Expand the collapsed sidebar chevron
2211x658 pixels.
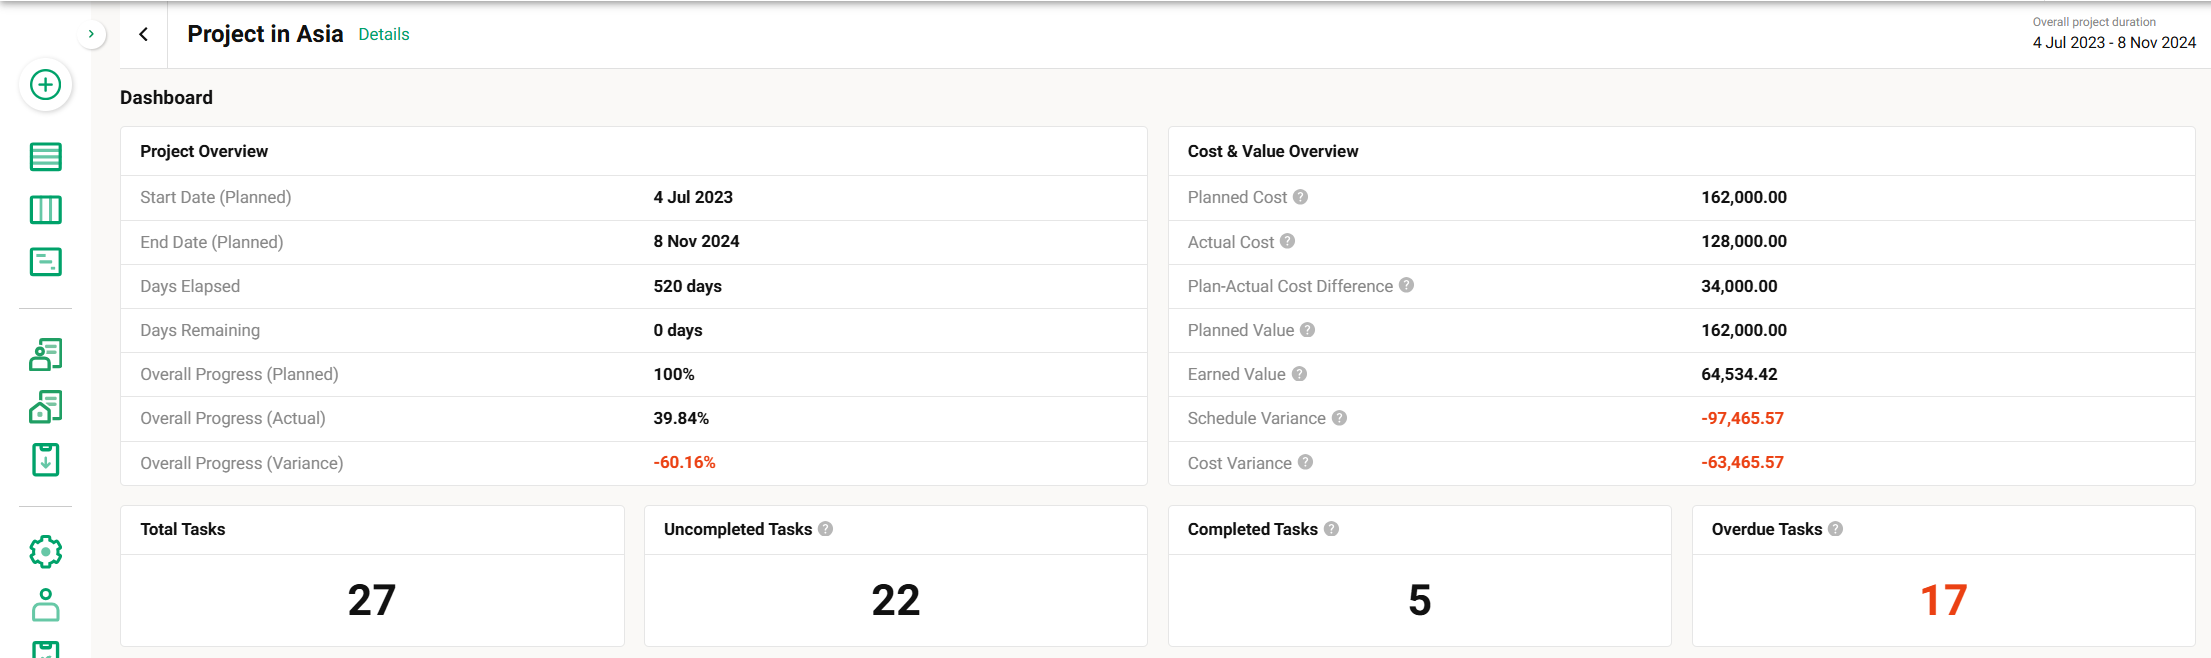[91, 34]
